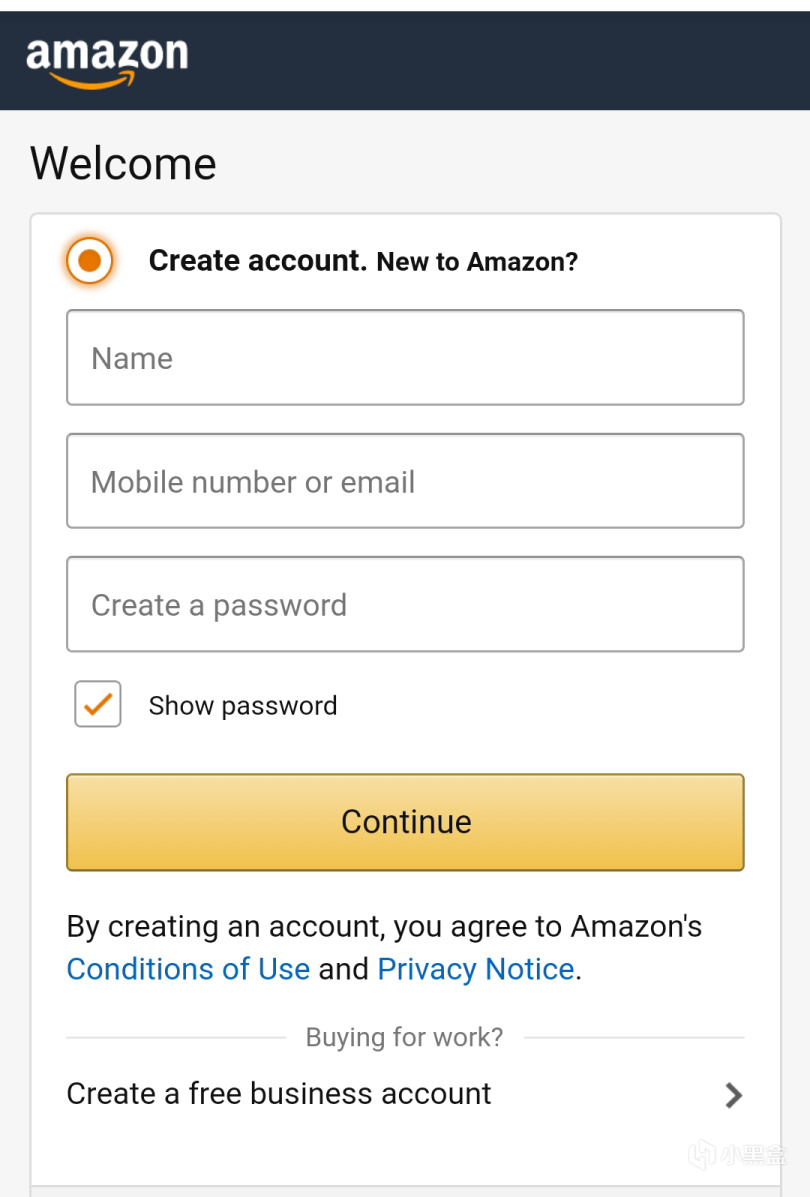The height and width of the screenshot is (1197, 810).
Task: Click the dark navy header bar
Action: pos(500,60)
